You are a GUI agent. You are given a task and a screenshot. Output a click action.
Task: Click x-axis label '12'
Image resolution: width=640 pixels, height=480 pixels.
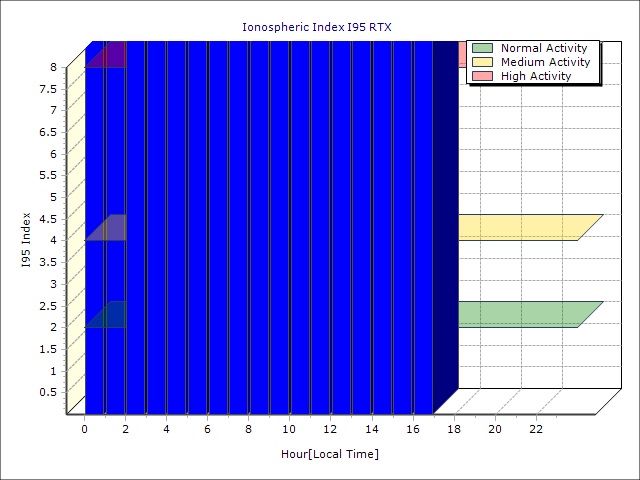click(331, 429)
